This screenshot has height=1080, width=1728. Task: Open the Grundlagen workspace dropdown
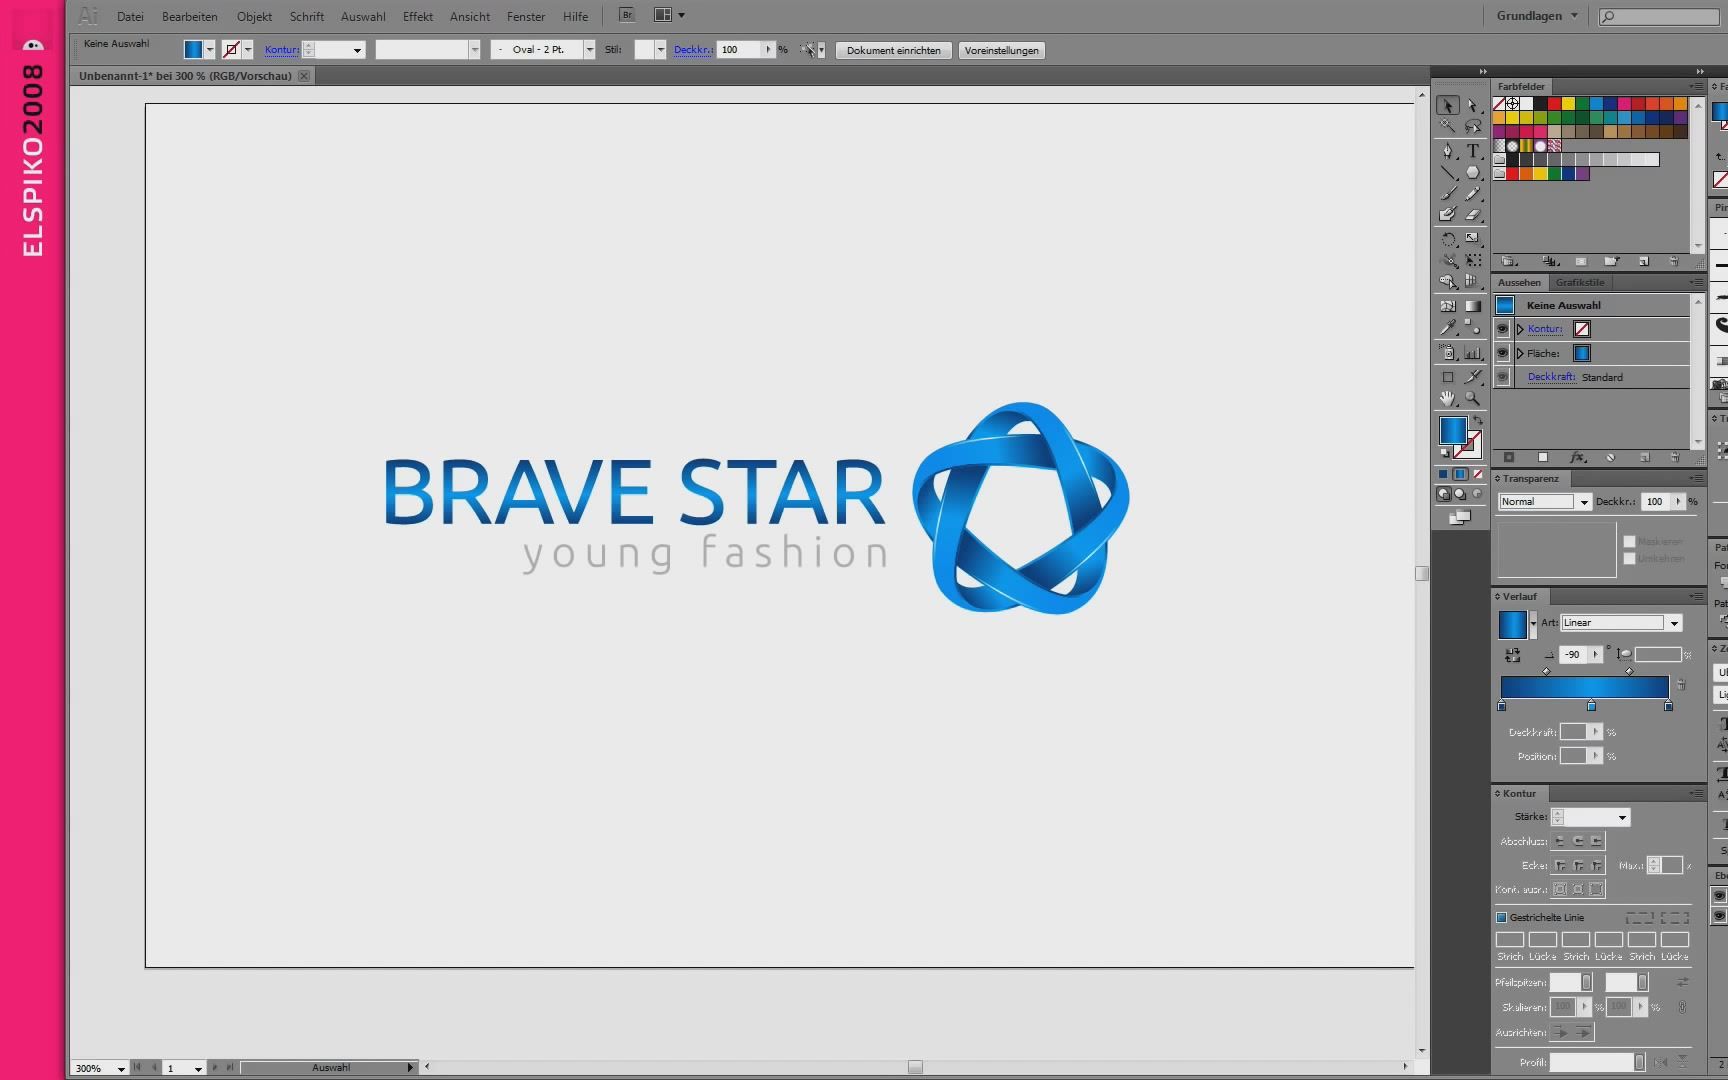tap(1537, 16)
